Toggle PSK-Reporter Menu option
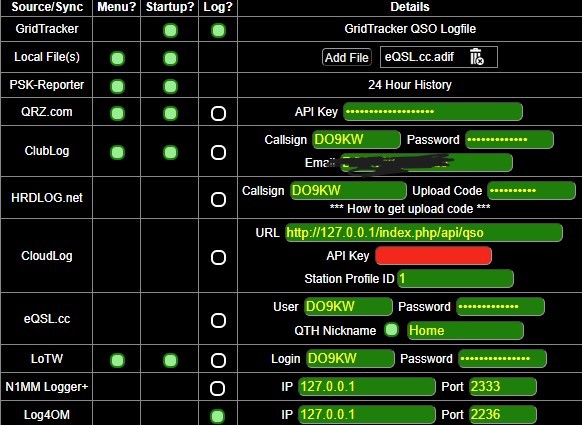The width and height of the screenshot is (582, 425). point(117,86)
